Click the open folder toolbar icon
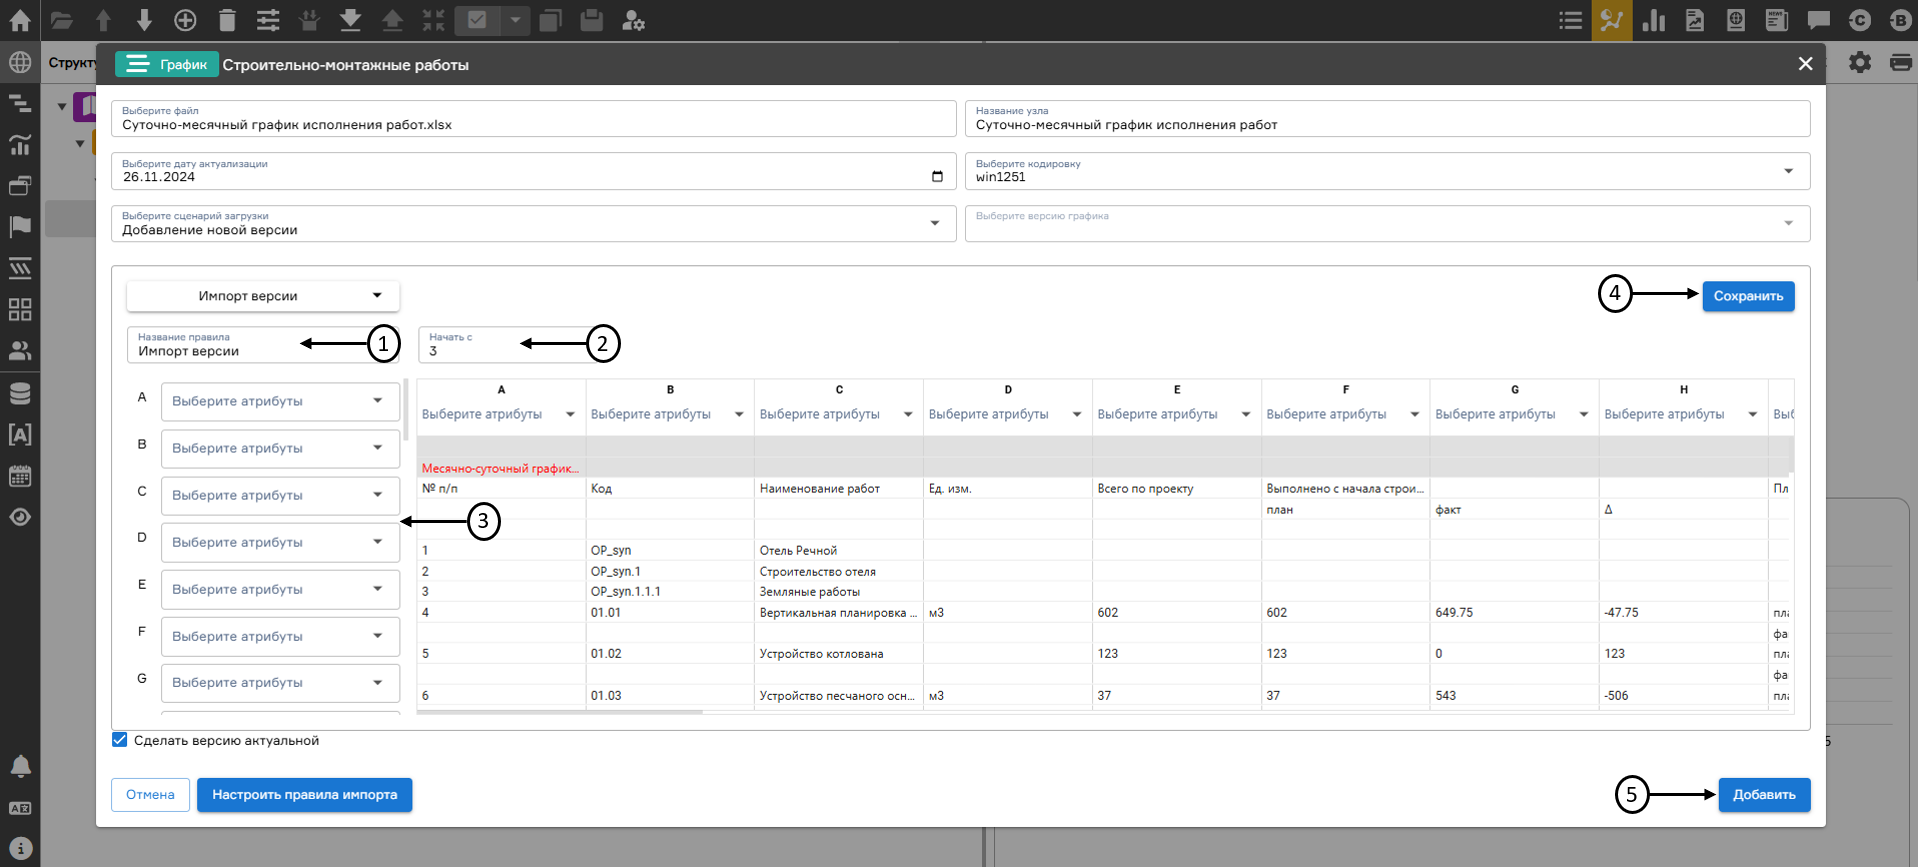The height and width of the screenshot is (867, 1918). tap(62, 20)
